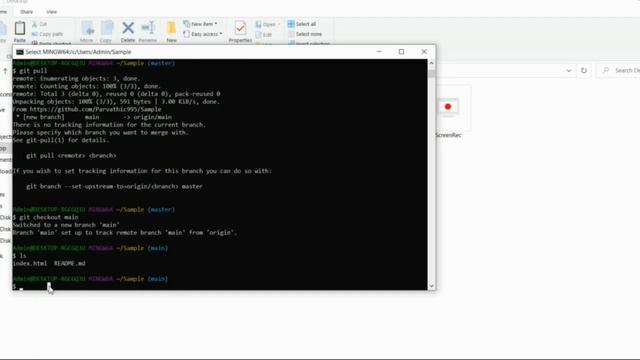Close the MINGW64 terminal window
This screenshot has height=360, width=640.
click(x=424, y=52)
